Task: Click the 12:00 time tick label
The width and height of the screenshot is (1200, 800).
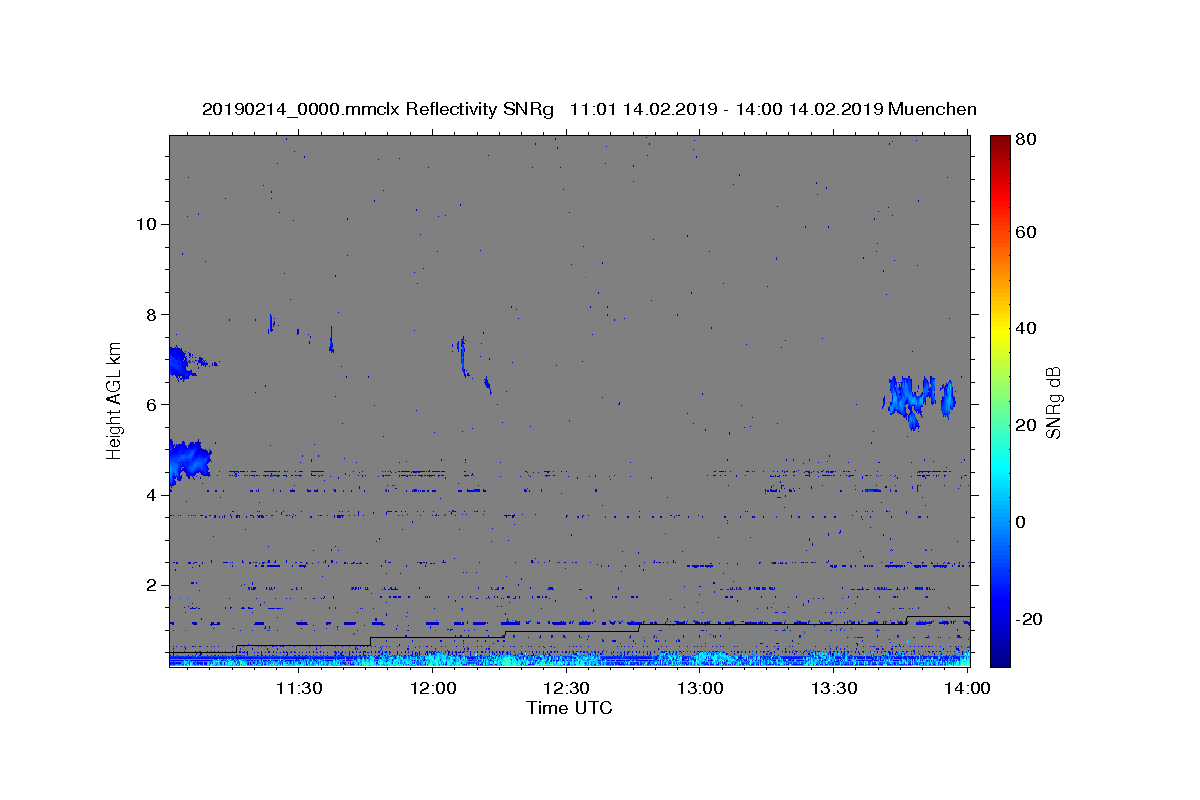Action: [x=432, y=688]
